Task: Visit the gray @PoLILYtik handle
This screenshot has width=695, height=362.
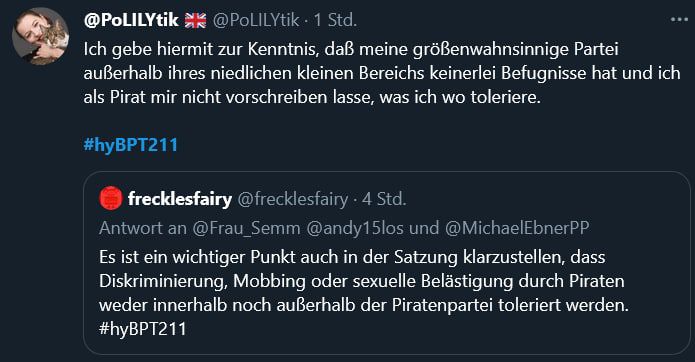Action: pos(256,20)
